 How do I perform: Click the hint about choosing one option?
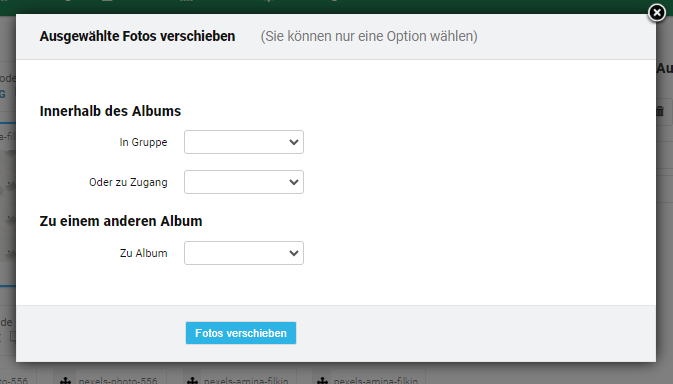(x=369, y=36)
